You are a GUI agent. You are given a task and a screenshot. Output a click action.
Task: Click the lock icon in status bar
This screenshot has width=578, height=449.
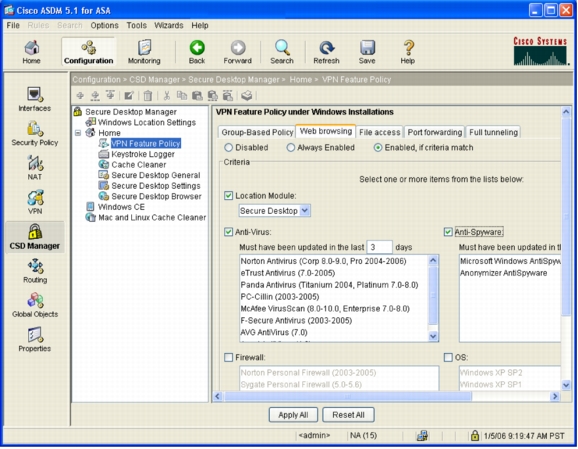click(474, 435)
